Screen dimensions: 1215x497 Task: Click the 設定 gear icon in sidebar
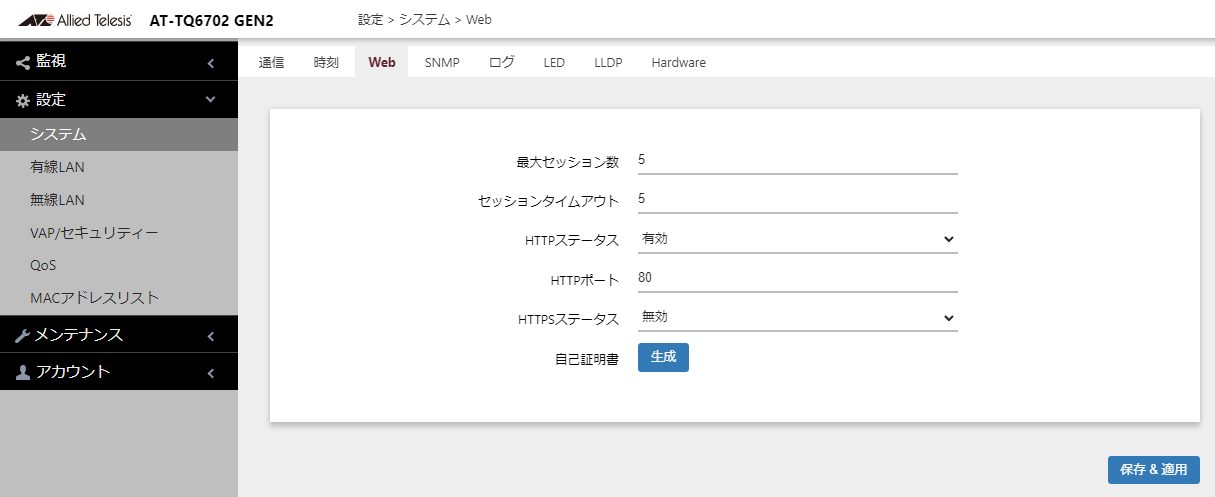23,101
